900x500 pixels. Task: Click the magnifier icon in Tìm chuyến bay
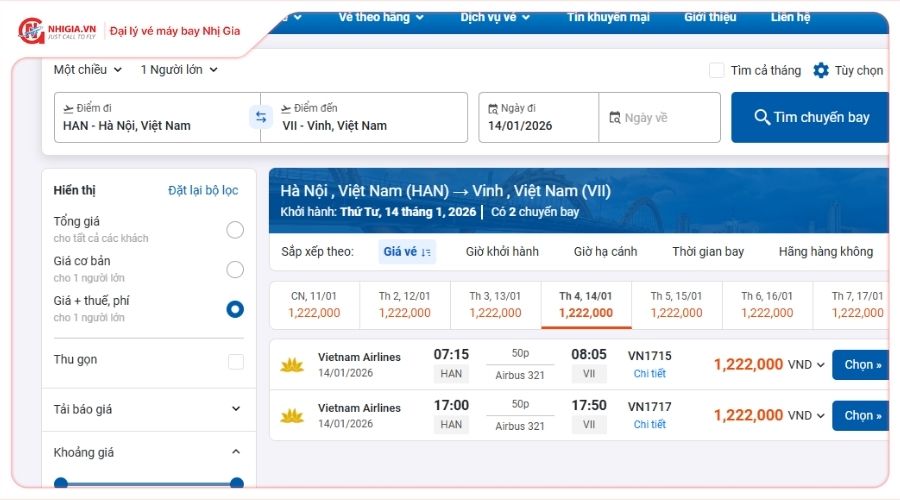[762, 117]
